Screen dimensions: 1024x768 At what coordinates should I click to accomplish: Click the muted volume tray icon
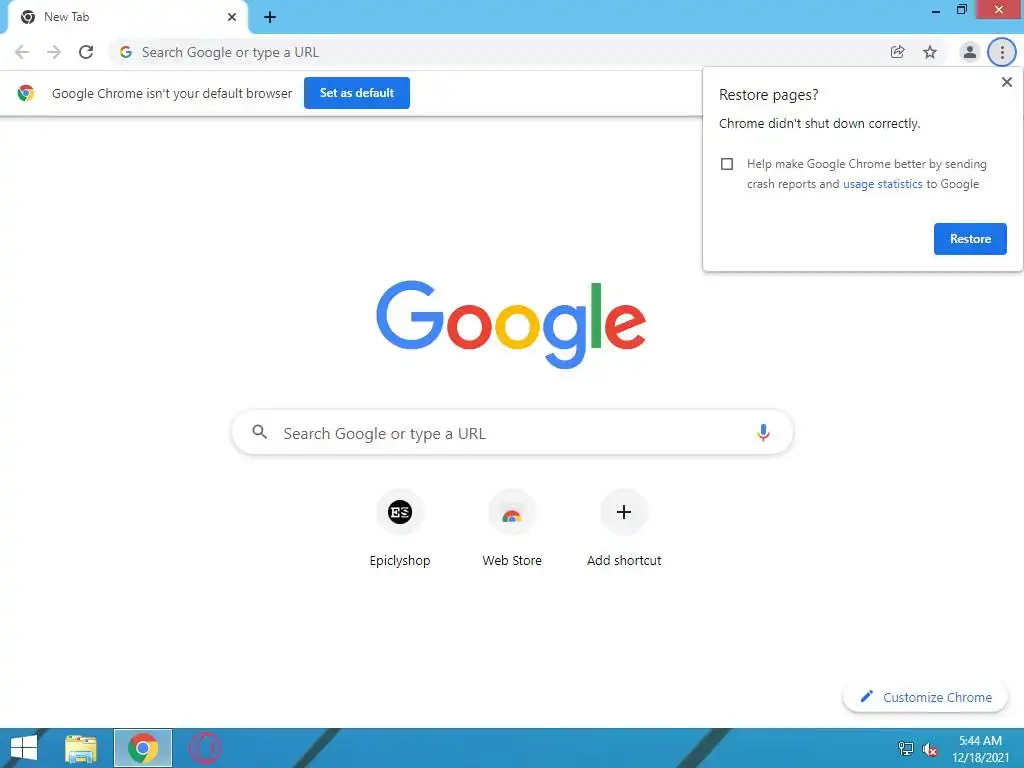[x=929, y=749]
